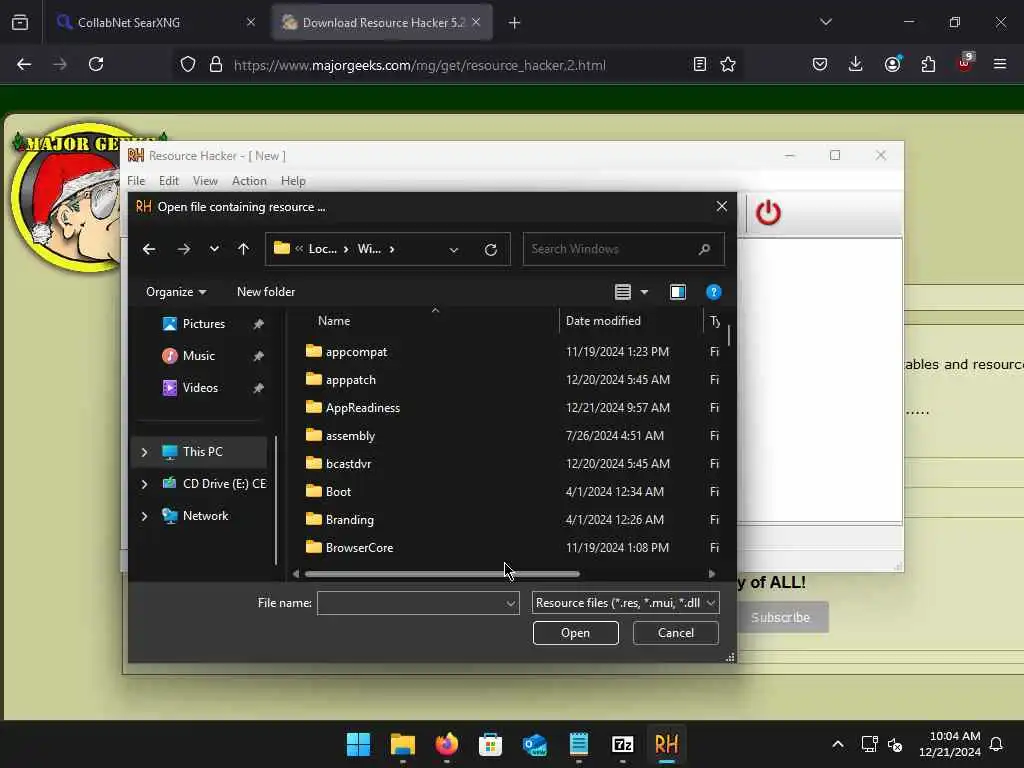Image resolution: width=1024 pixels, height=768 pixels.
Task: Sort files by Name column
Action: (x=334, y=321)
